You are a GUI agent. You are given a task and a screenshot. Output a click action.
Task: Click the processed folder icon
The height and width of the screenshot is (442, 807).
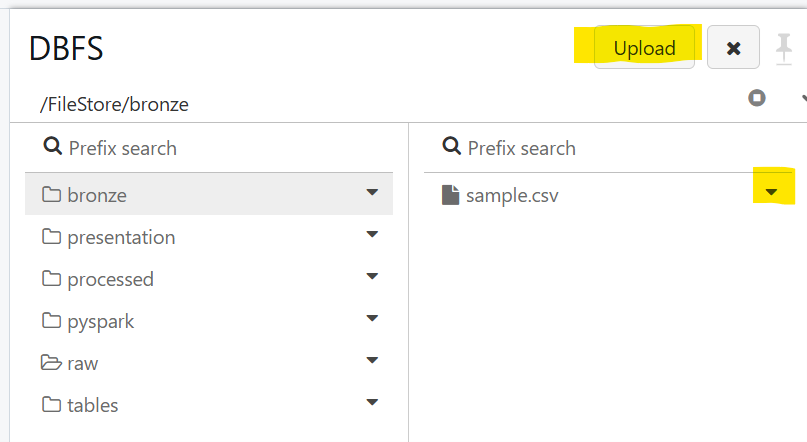pos(51,279)
